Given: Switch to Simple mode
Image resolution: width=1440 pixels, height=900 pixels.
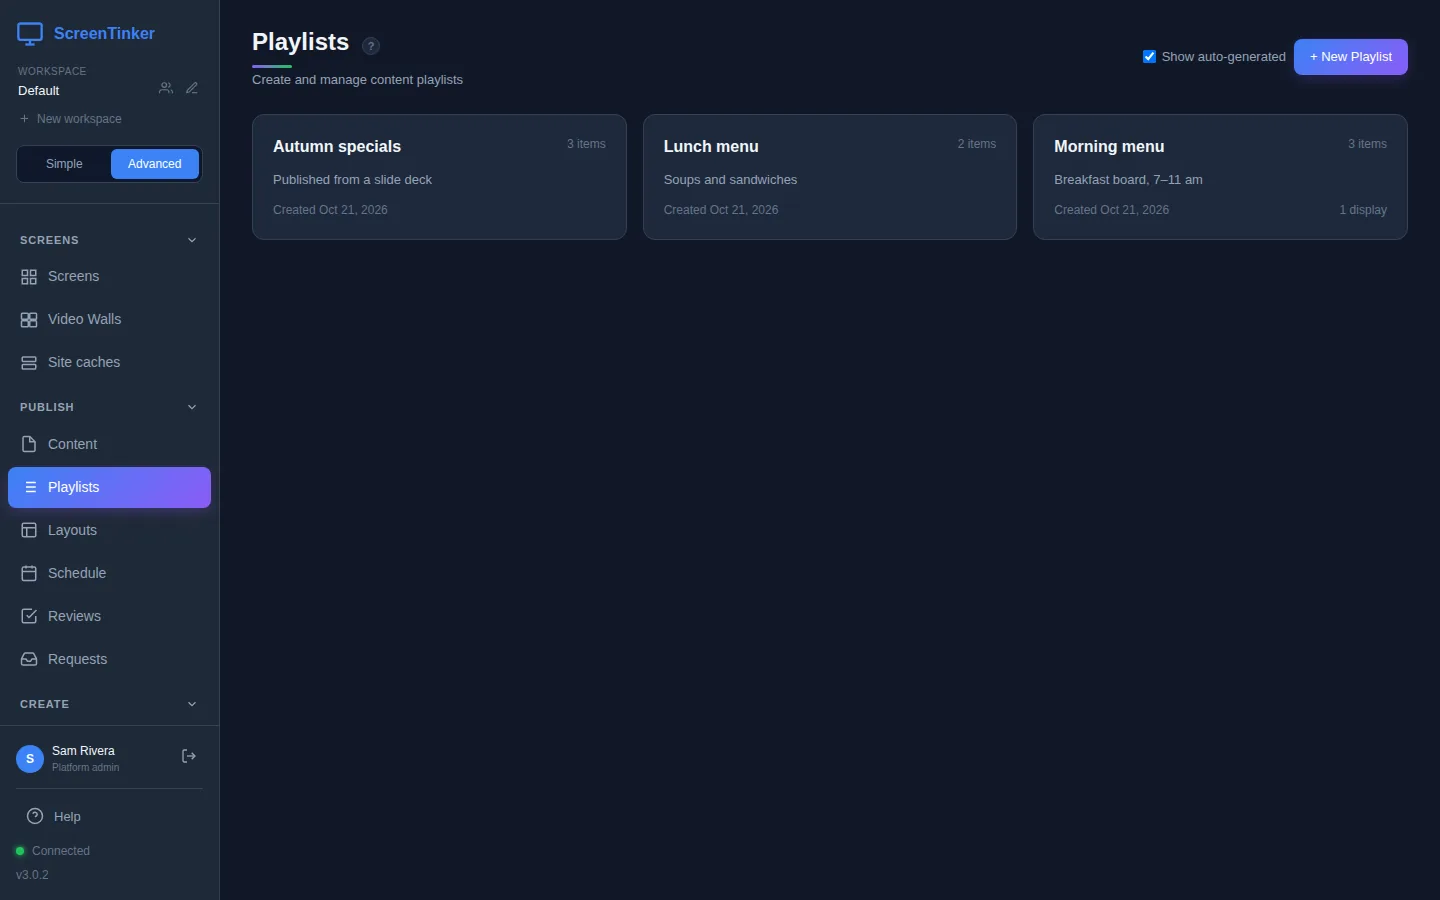Looking at the screenshot, I should pyautogui.click(x=64, y=164).
